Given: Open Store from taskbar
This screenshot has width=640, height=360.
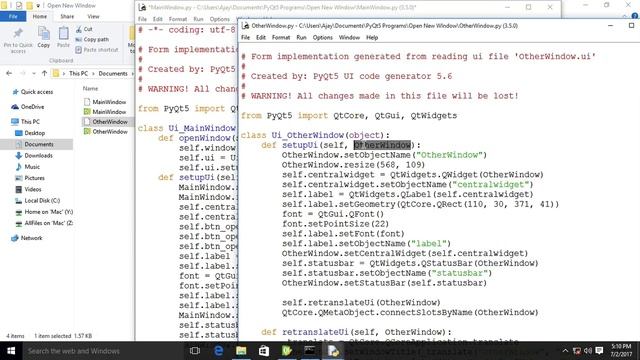Looking at the screenshot, I should [x=264, y=351].
